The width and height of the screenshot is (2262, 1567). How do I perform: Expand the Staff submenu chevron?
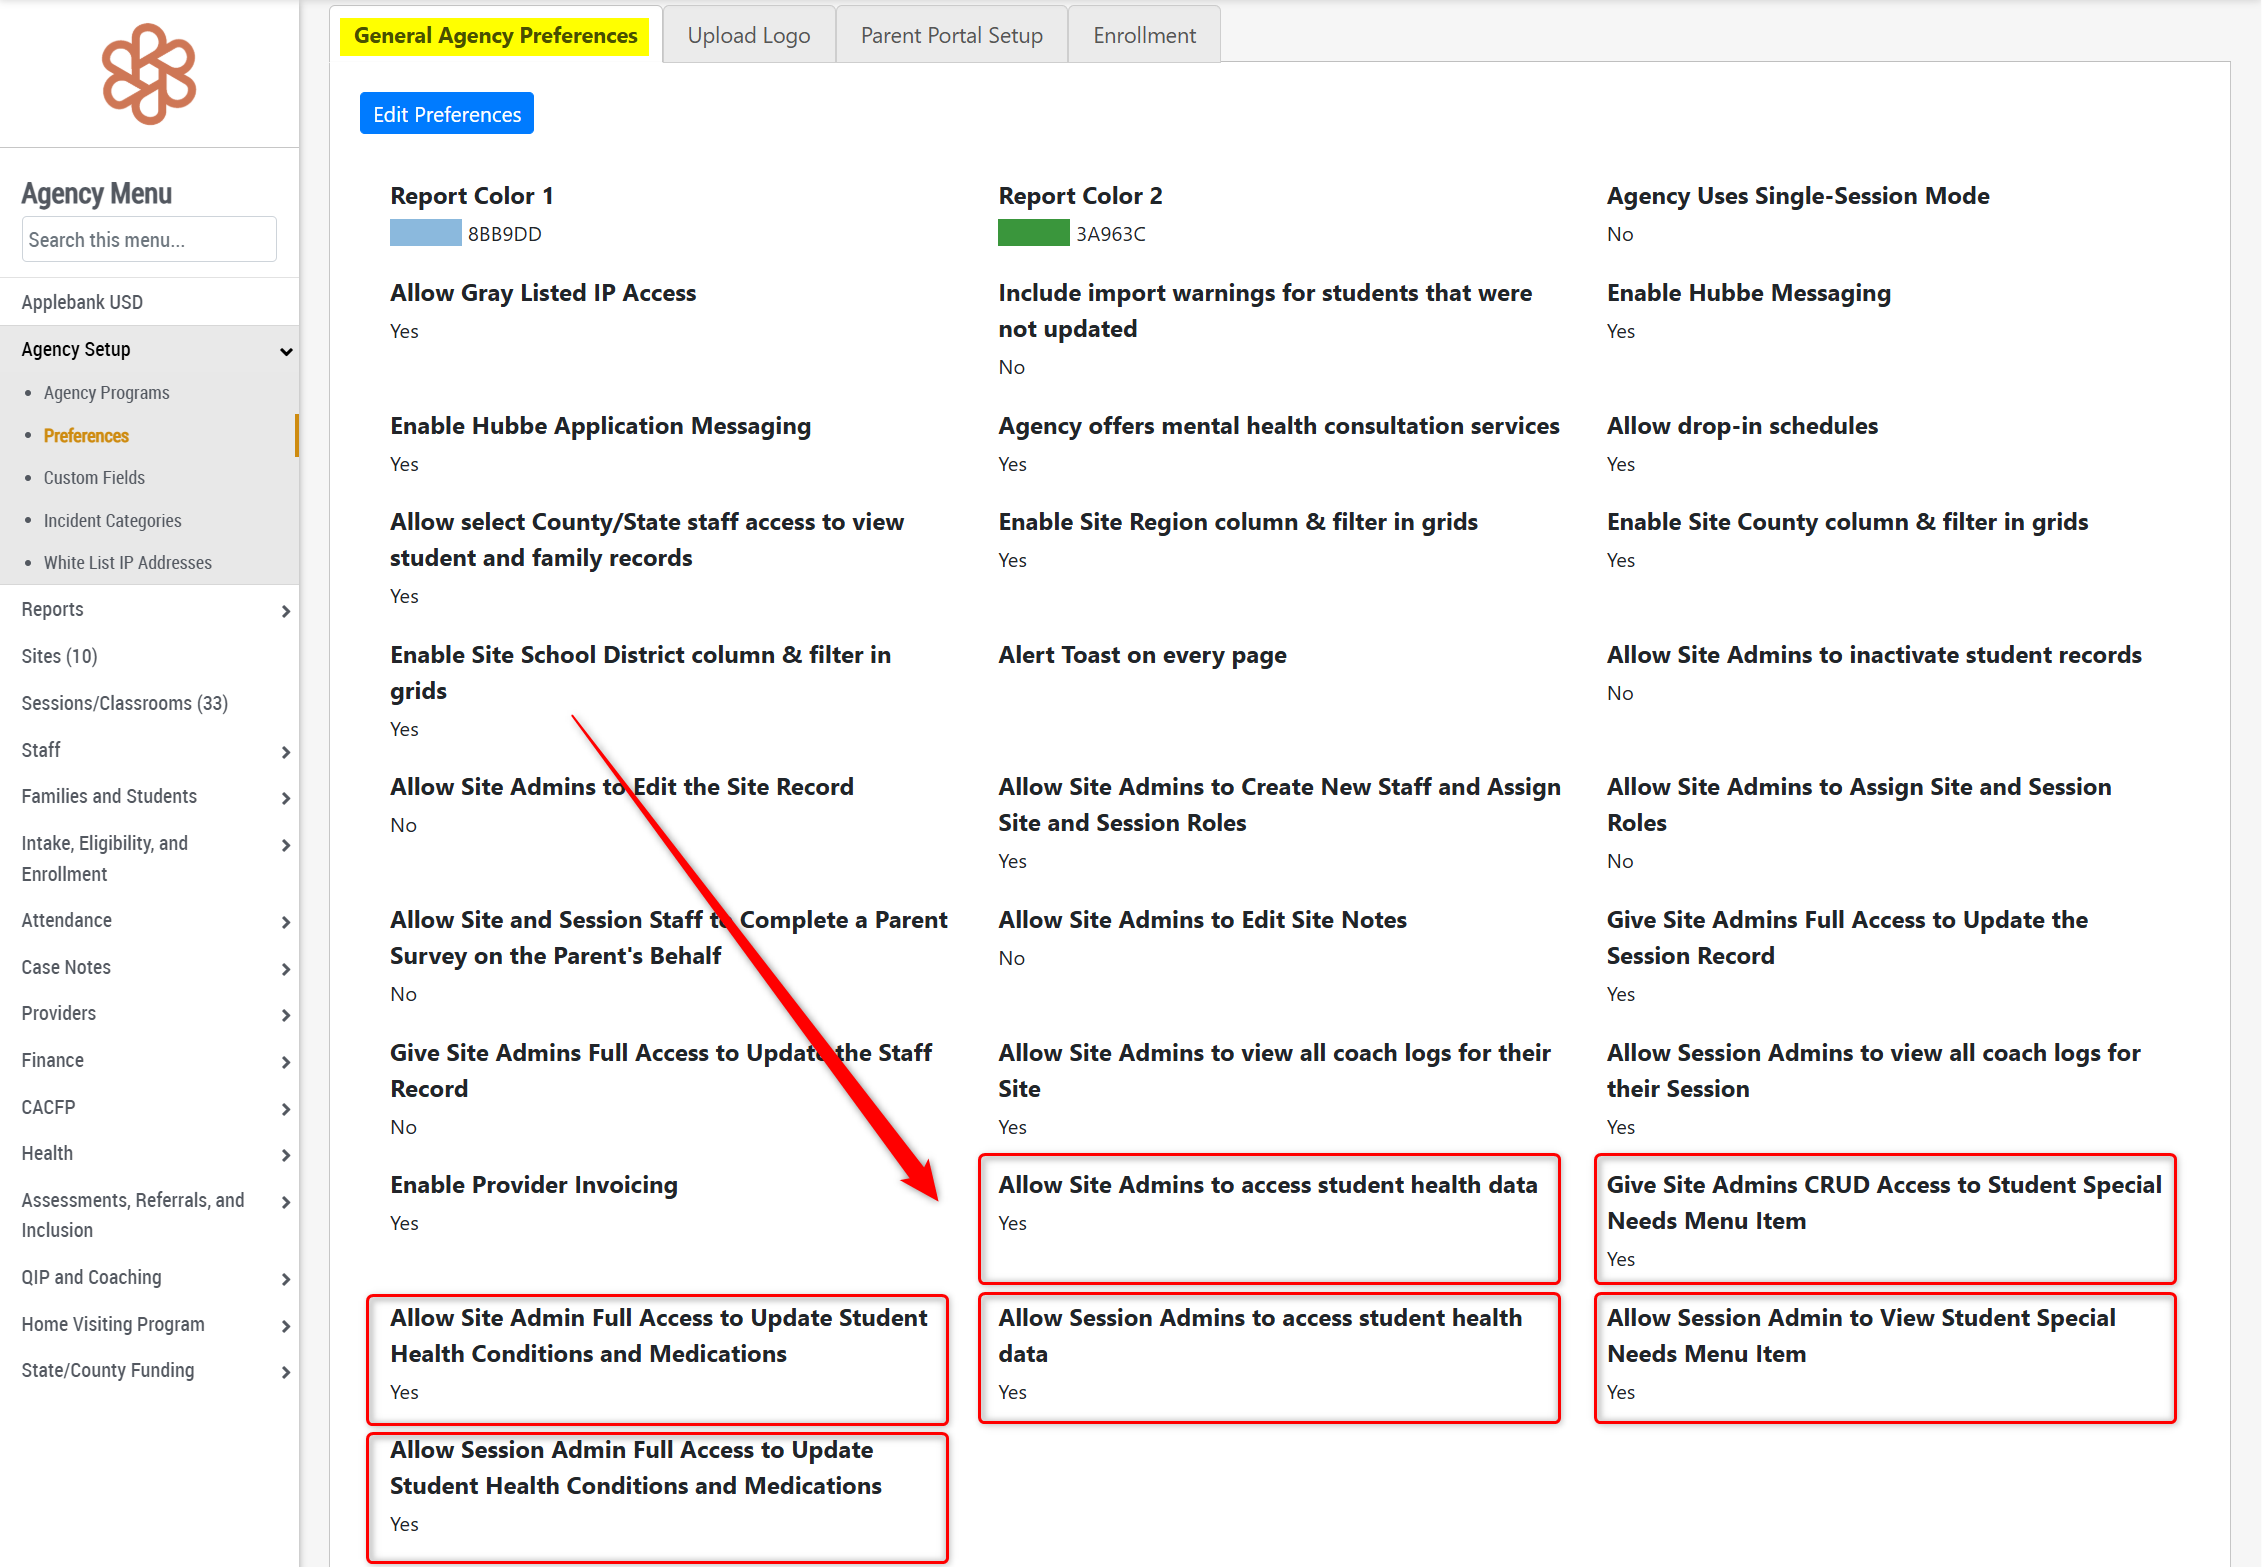tap(286, 752)
